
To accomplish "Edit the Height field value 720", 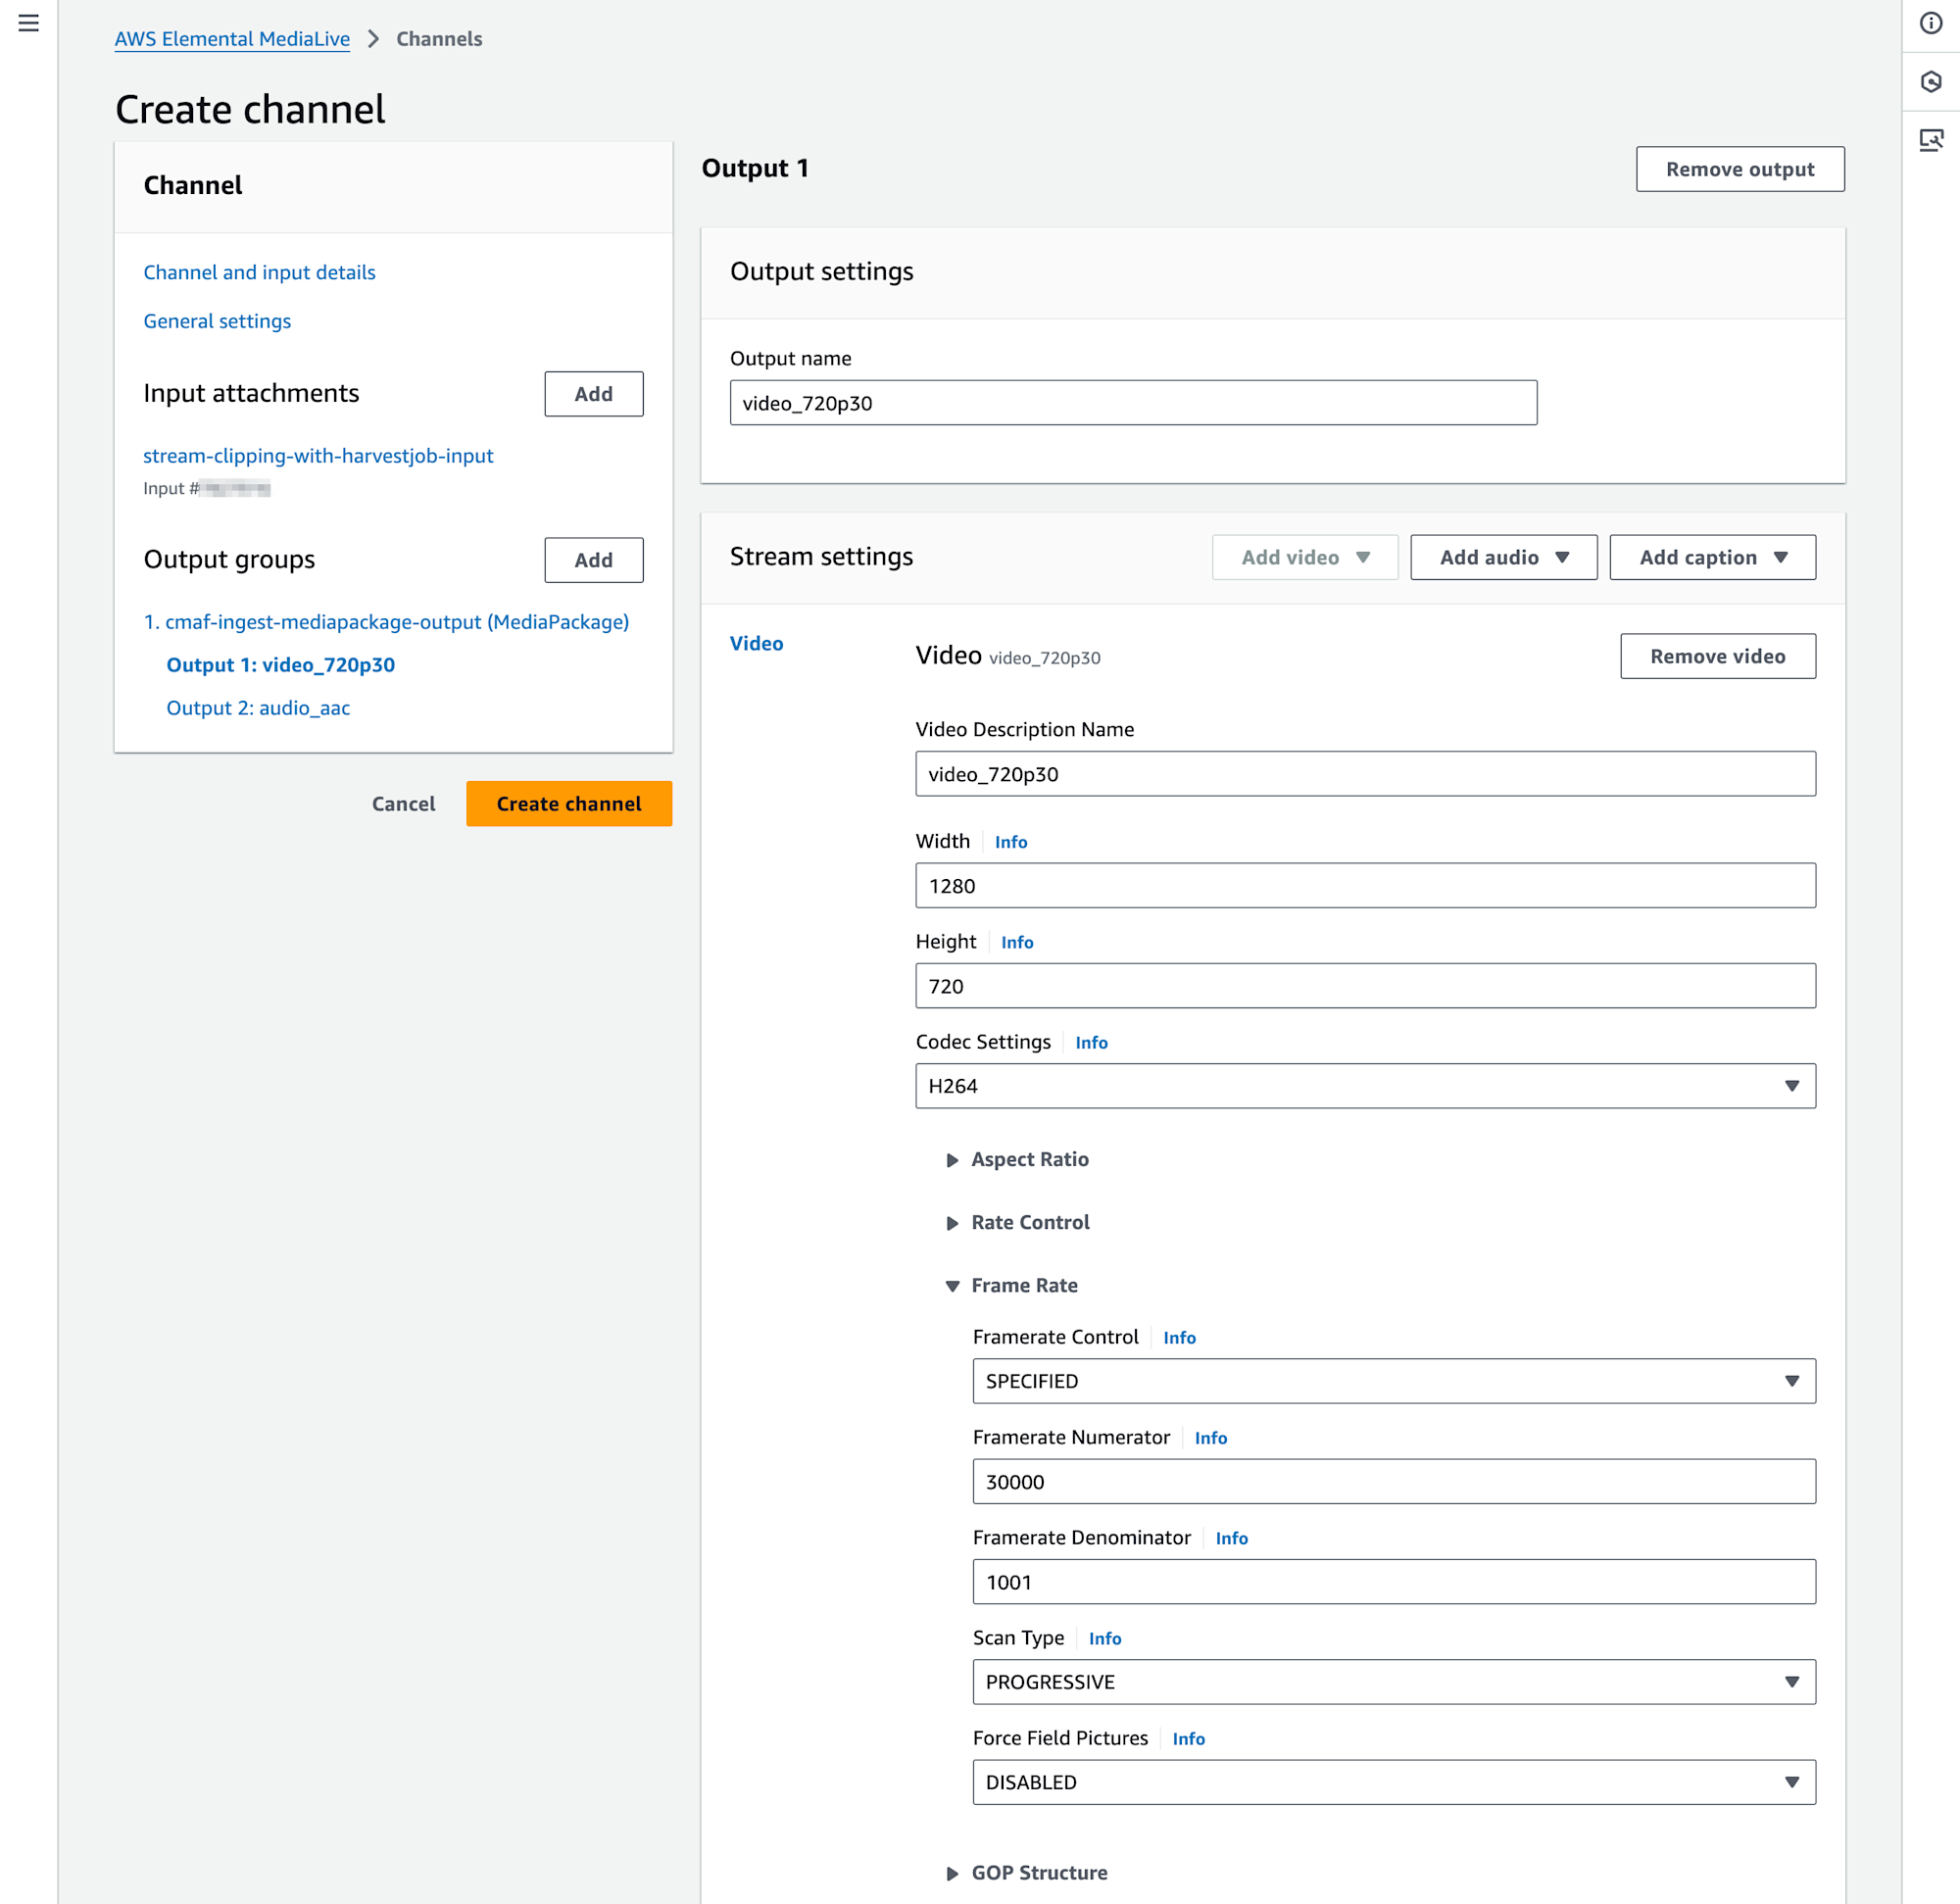I will [1365, 986].
